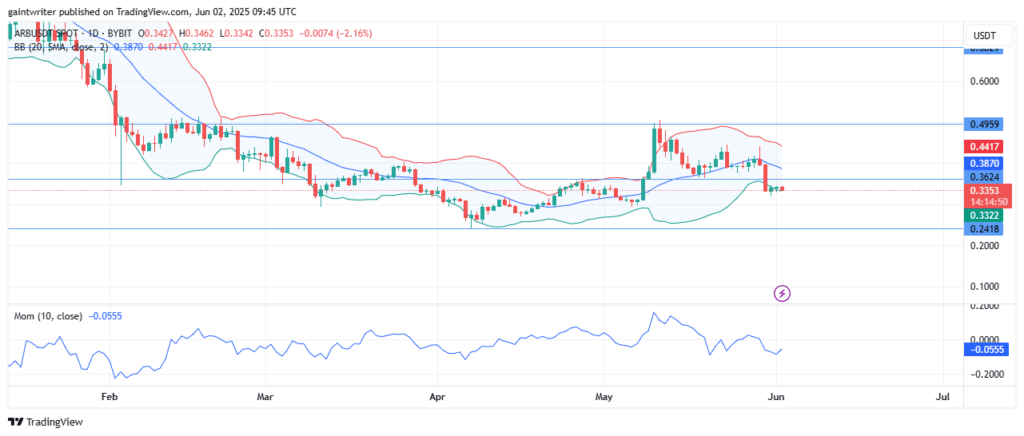Click the purple lightning bolt icon

[x=782, y=293]
